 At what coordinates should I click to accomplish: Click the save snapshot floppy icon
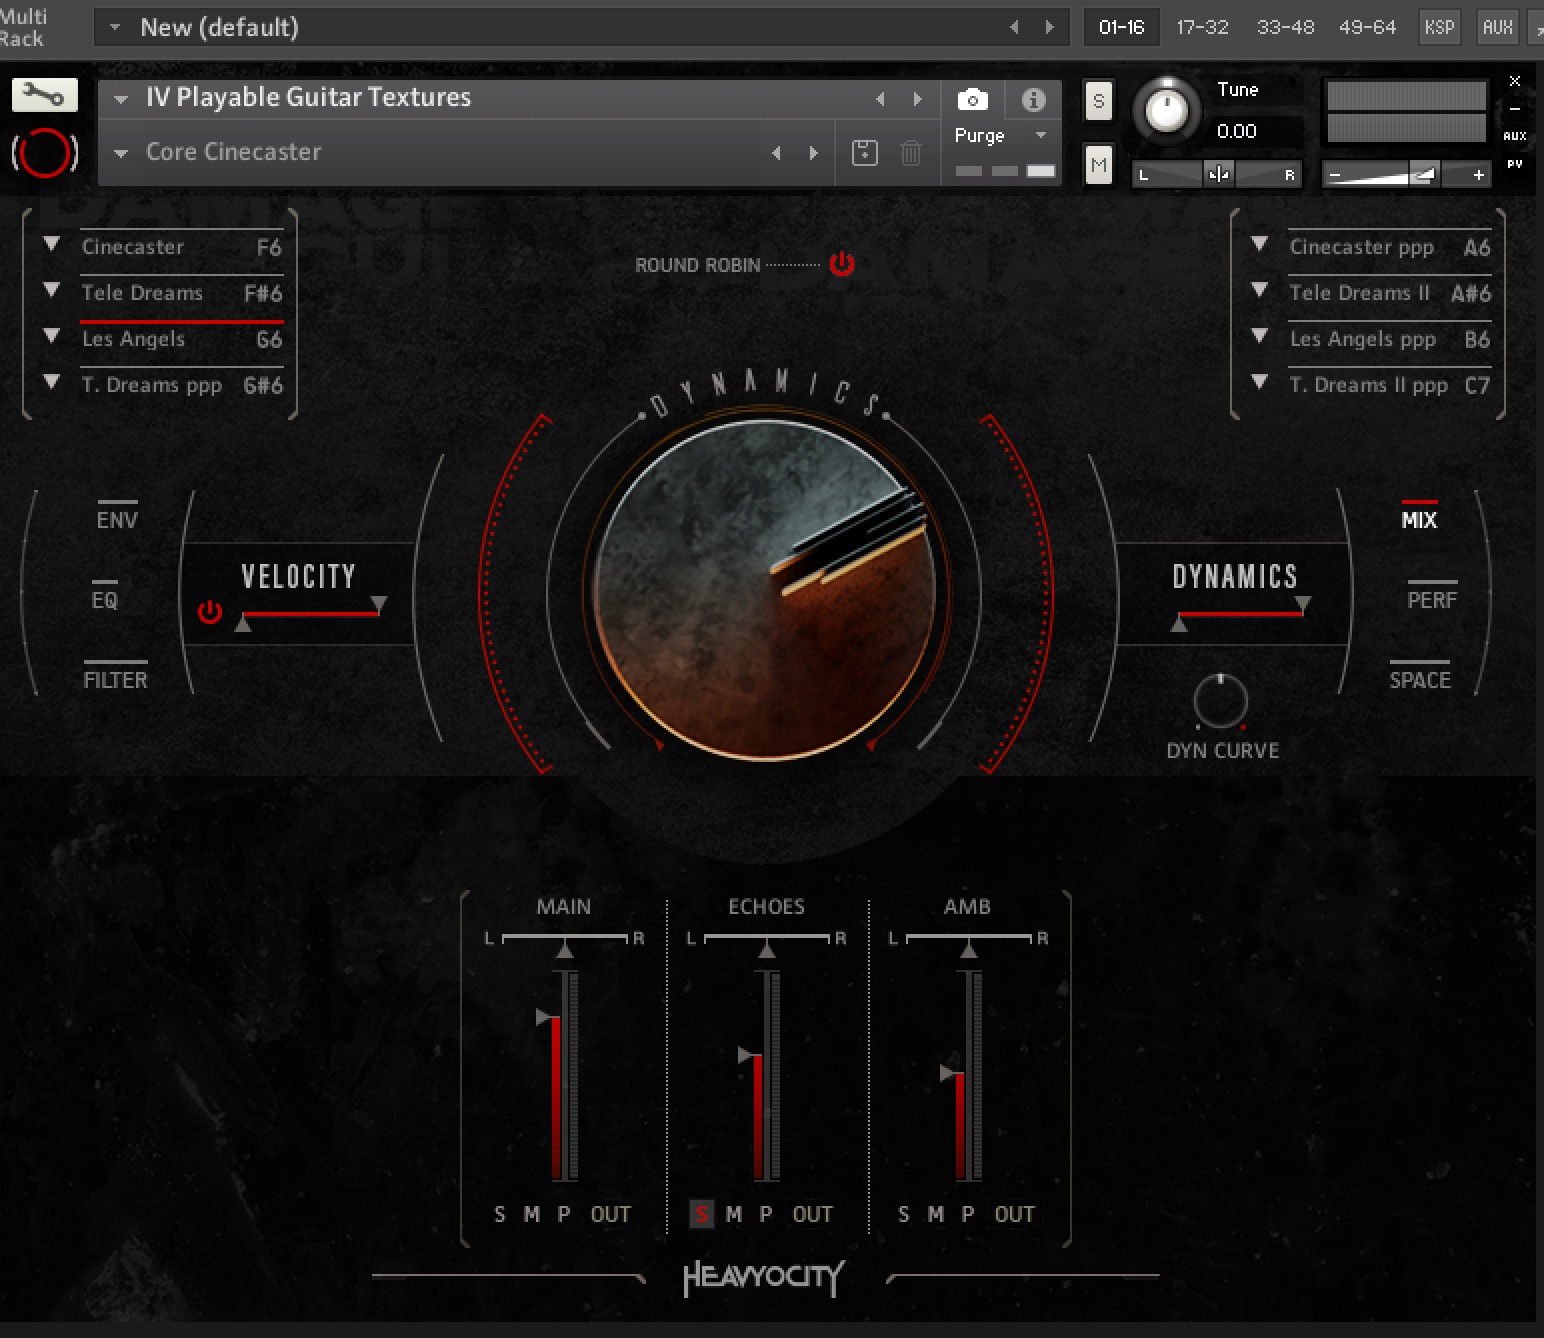(864, 152)
